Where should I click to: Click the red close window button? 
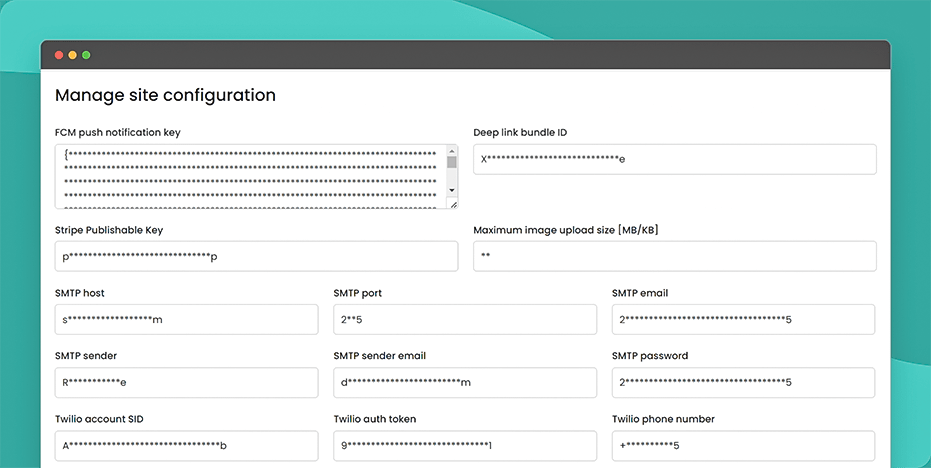click(x=59, y=55)
